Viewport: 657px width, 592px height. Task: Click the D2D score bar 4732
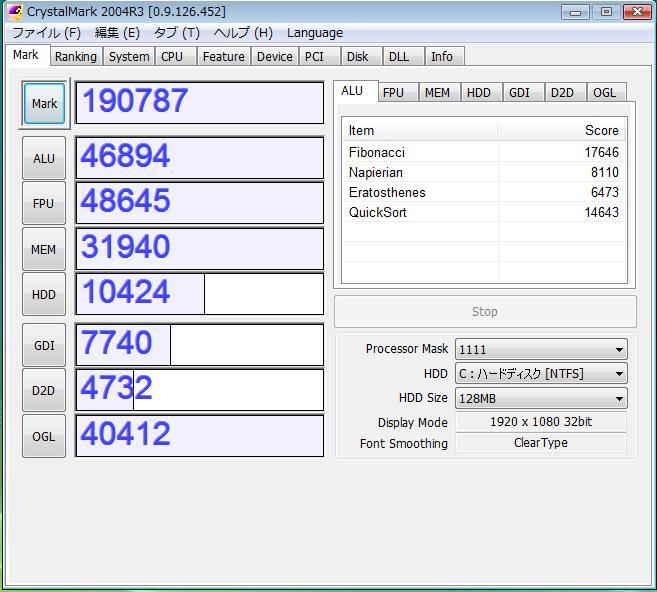click(200, 390)
